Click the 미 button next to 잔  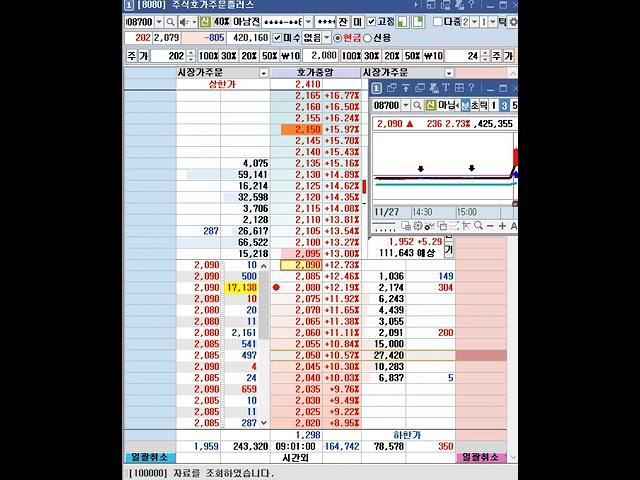point(358,22)
